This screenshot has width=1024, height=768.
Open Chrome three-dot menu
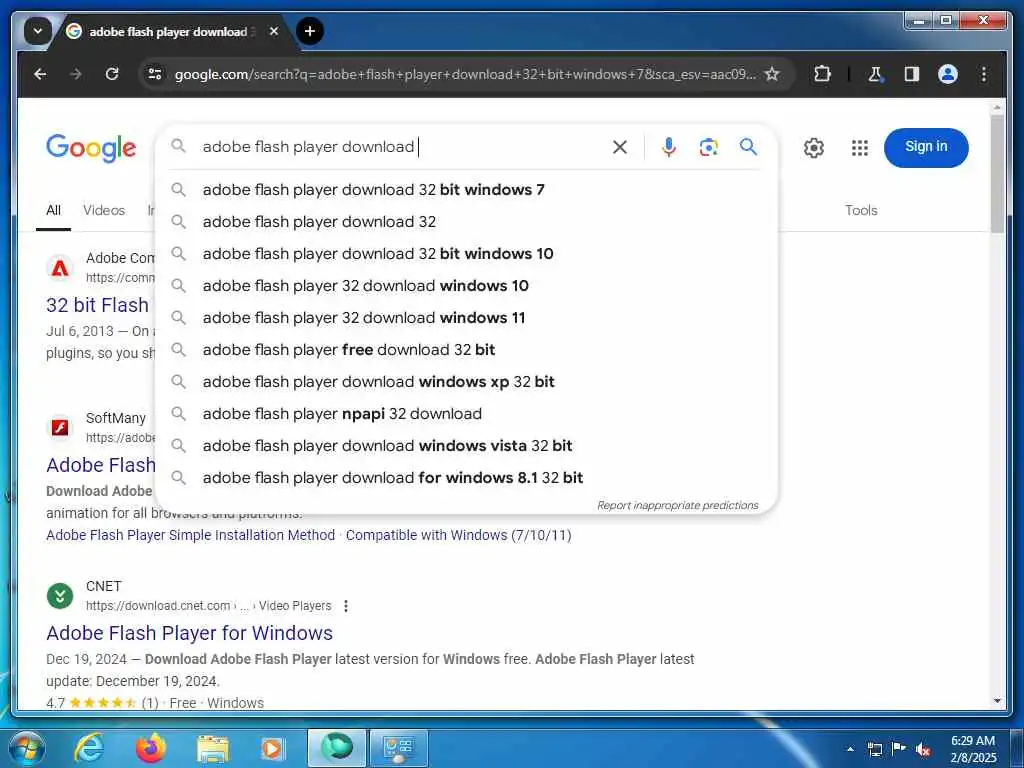[984, 74]
